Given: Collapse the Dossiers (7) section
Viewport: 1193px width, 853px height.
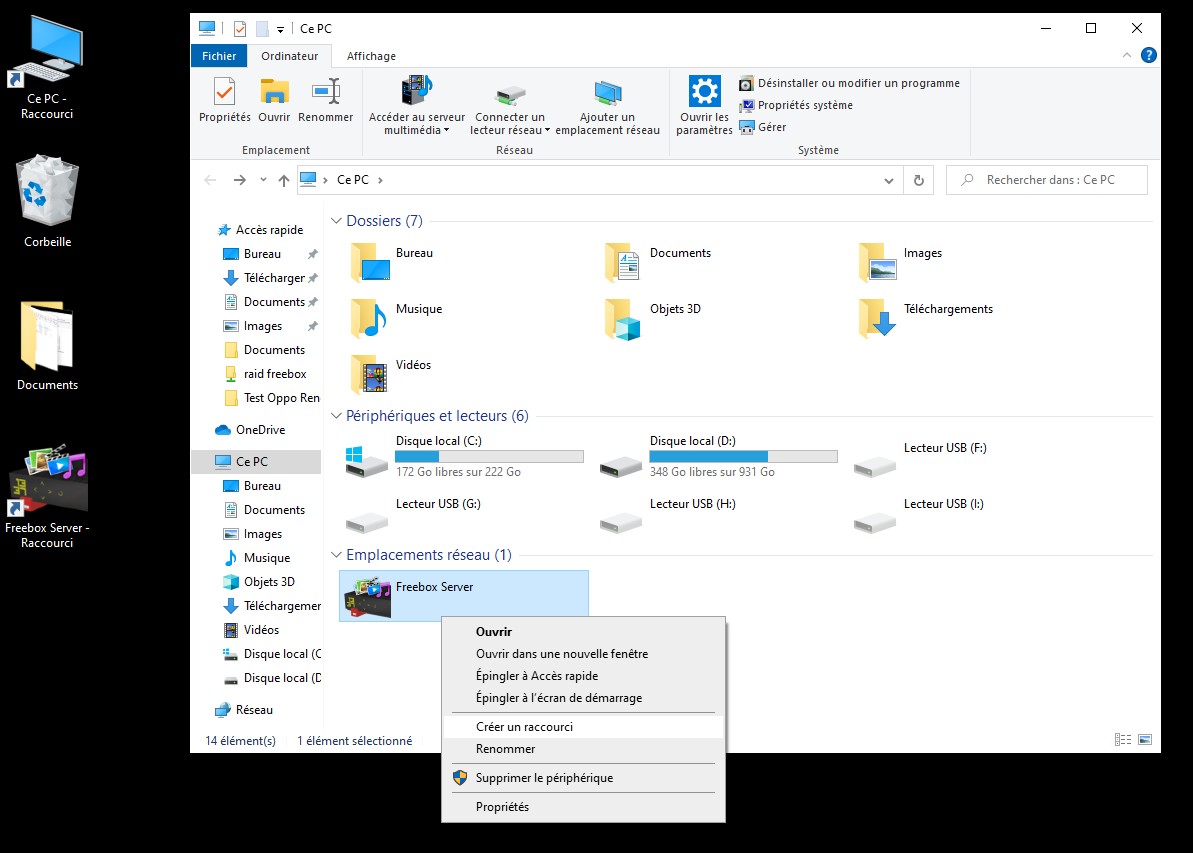Looking at the screenshot, I should point(337,221).
